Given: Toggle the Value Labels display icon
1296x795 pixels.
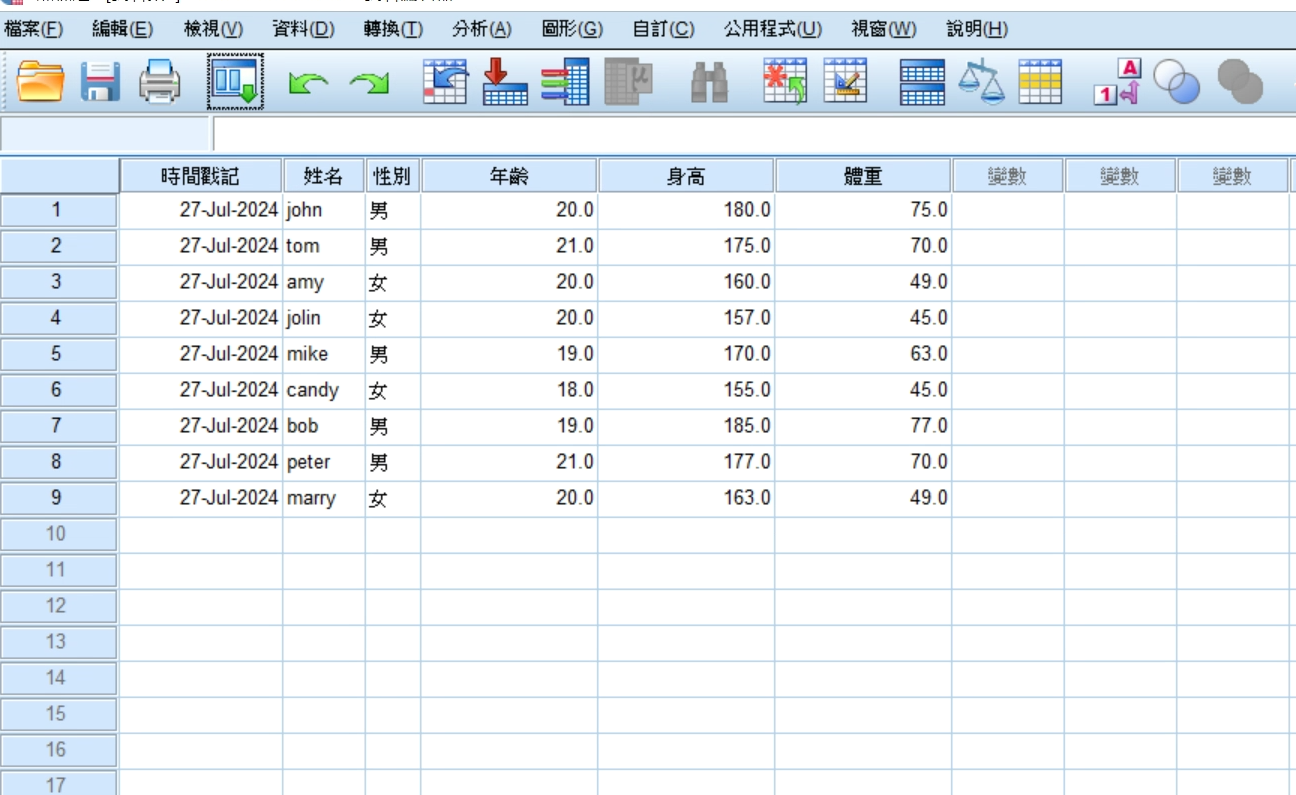Looking at the screenshot, I should pyautogui.click(x=1116, y=82).
